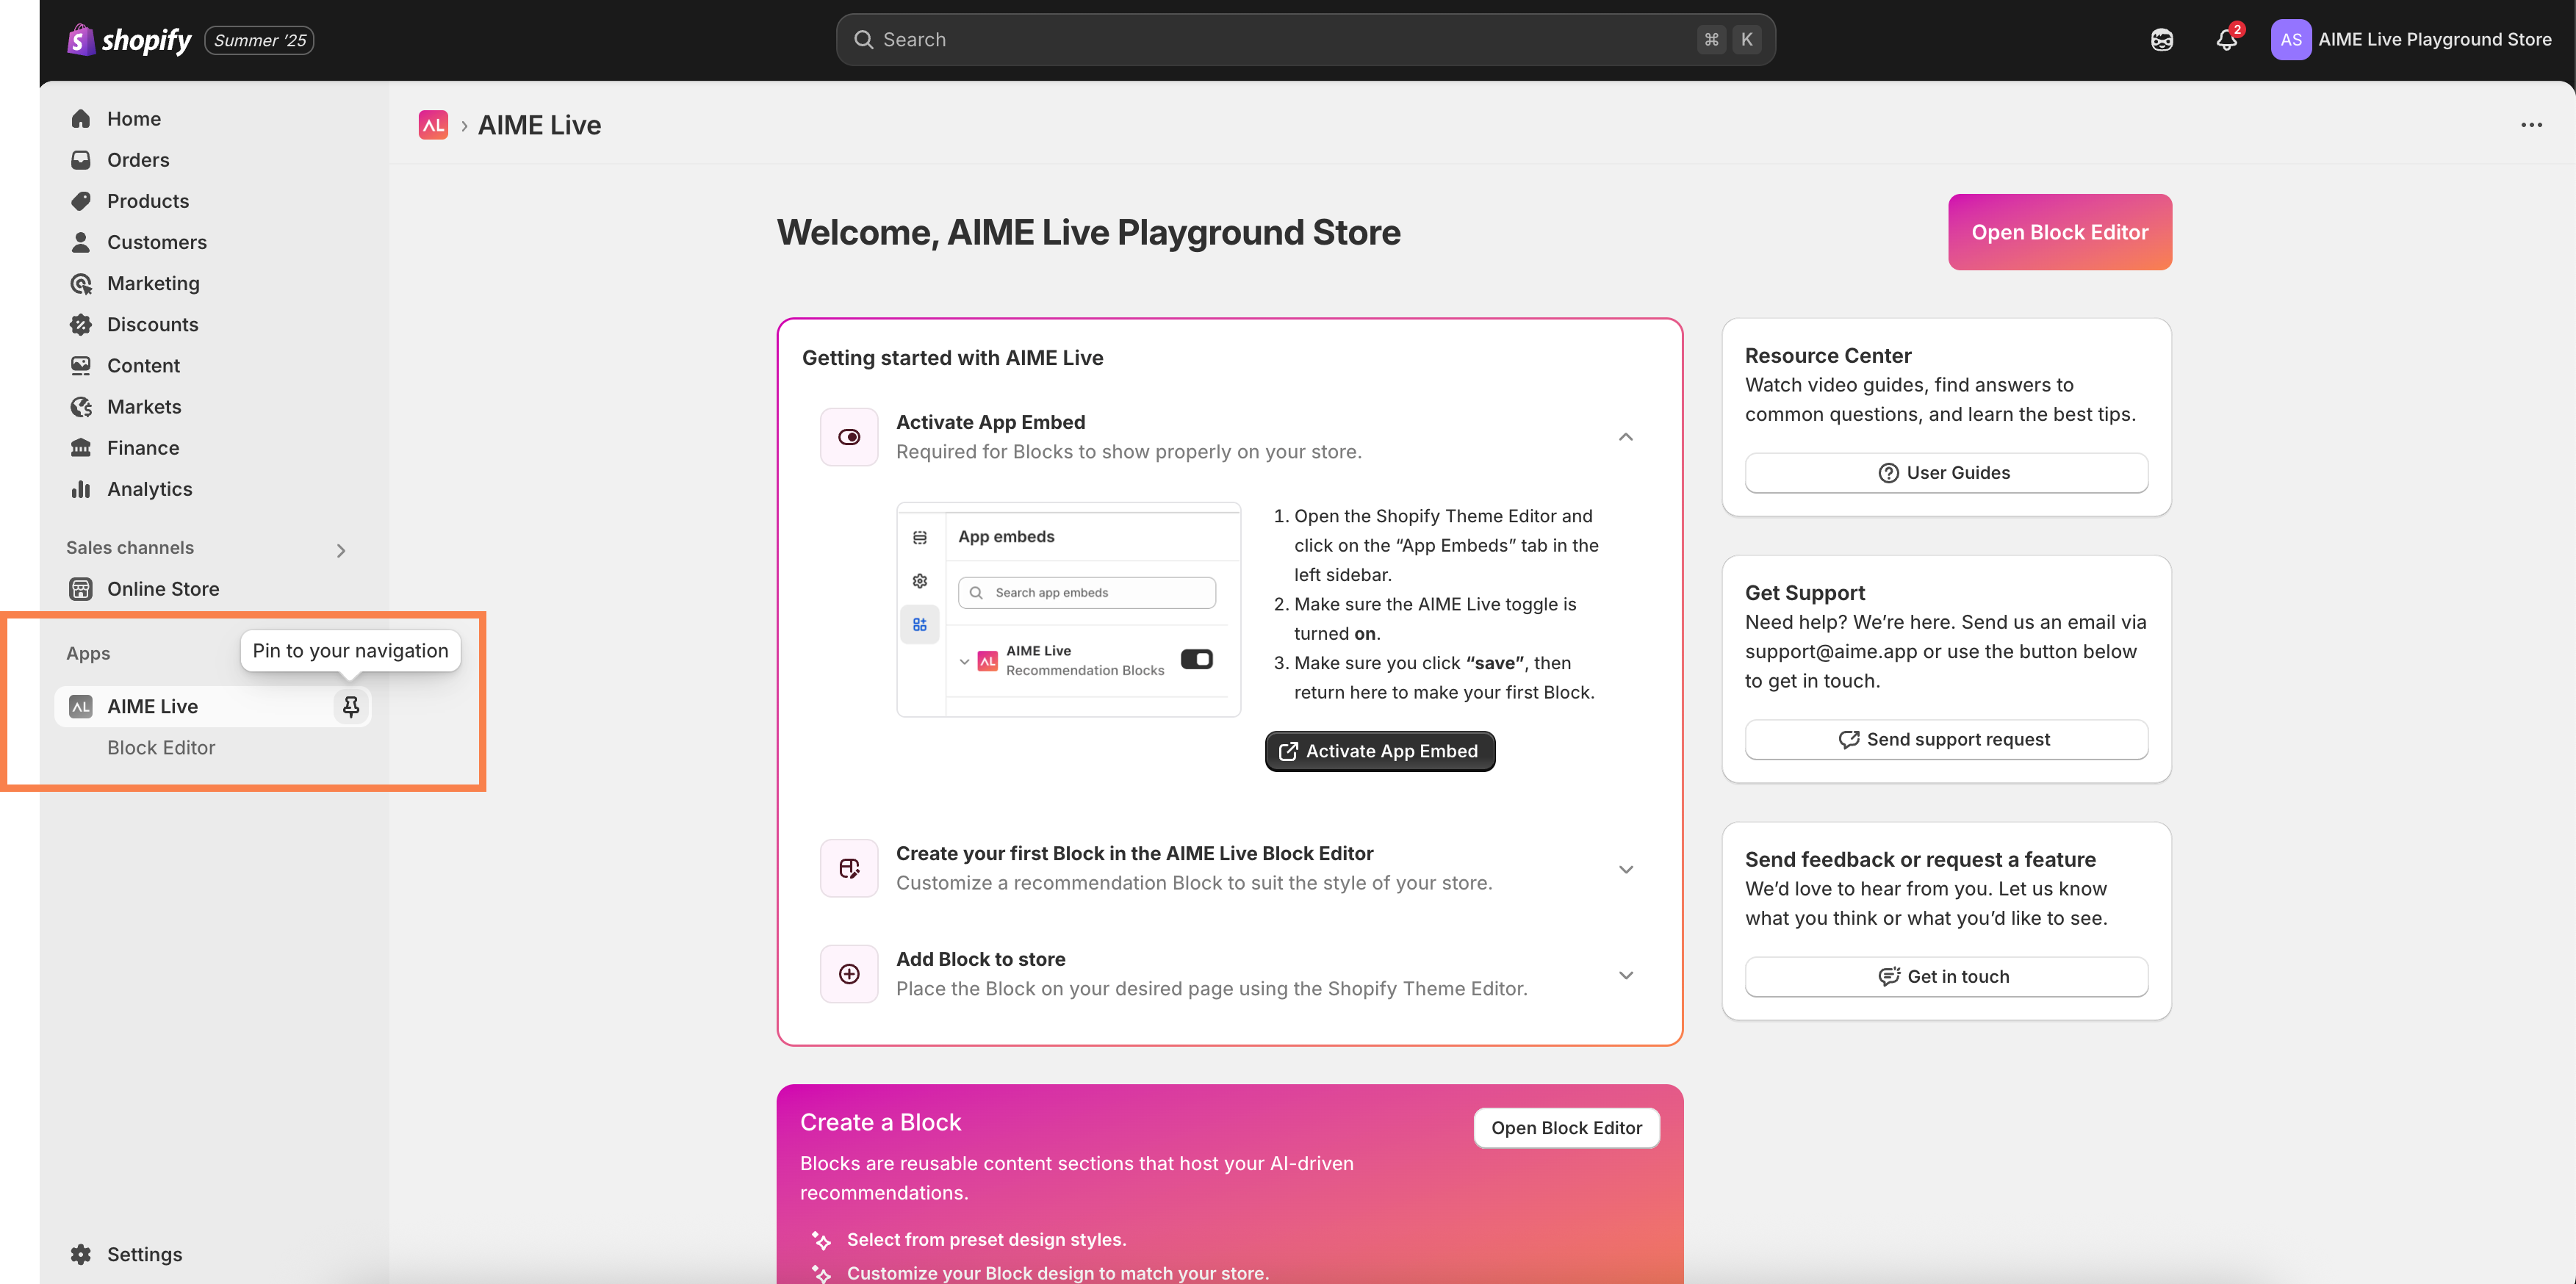Click the theme settings gear in preview

[920, 581]
